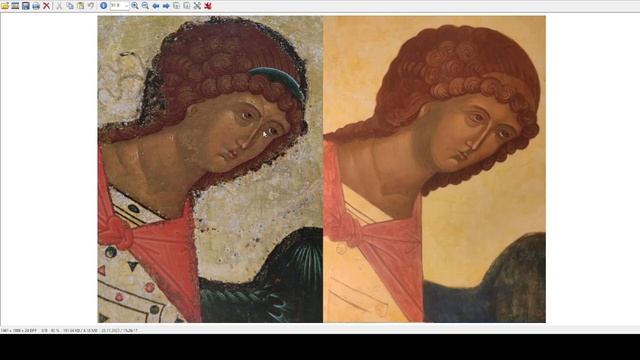The height and width of the screenshot is (360, 640).
Task: Undo the last action with the undo arrow
Action: [x=91, y=6]
